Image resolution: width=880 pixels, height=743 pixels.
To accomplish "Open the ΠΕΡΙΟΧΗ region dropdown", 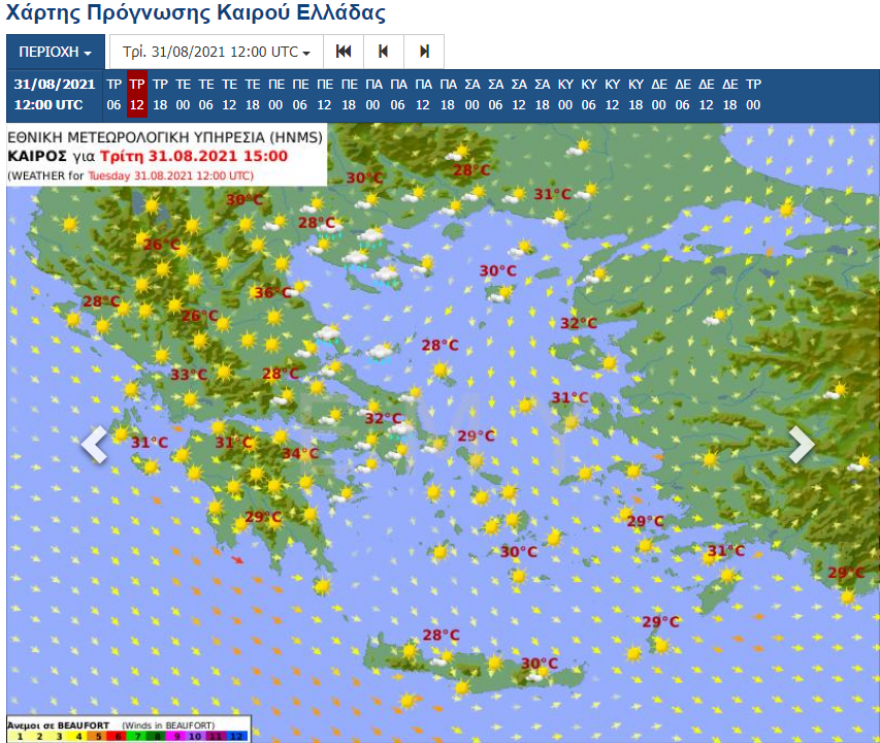I will (x=54, y=50).
